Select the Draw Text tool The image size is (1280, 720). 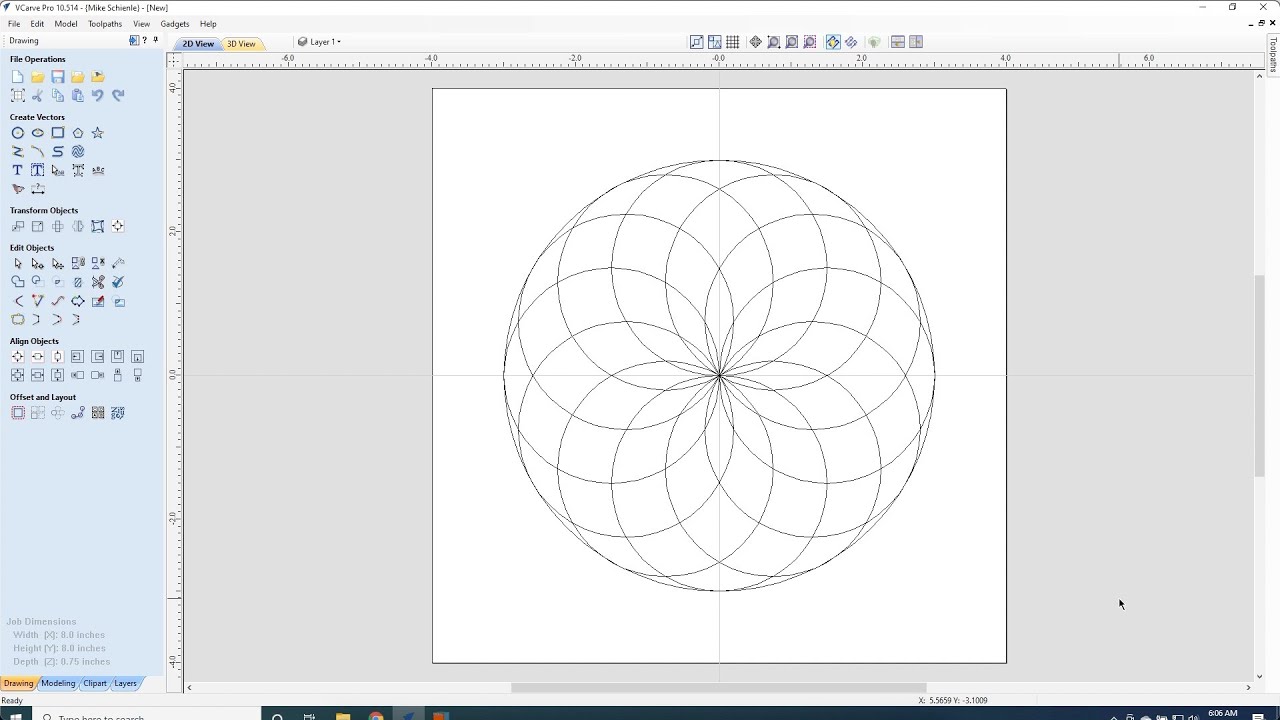[17, 170]
